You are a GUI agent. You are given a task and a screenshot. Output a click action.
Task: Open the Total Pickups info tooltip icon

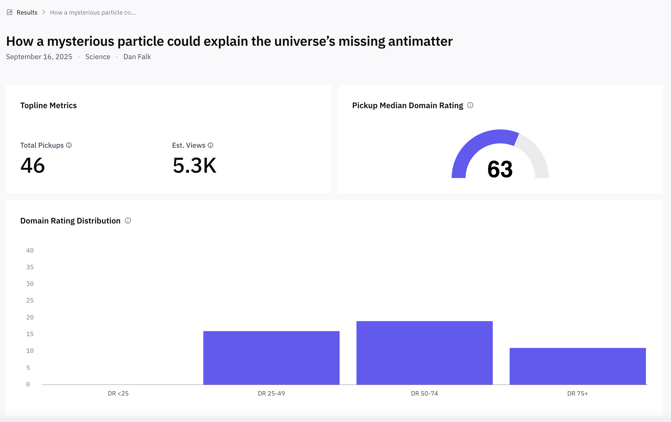(x=69, y=145)
